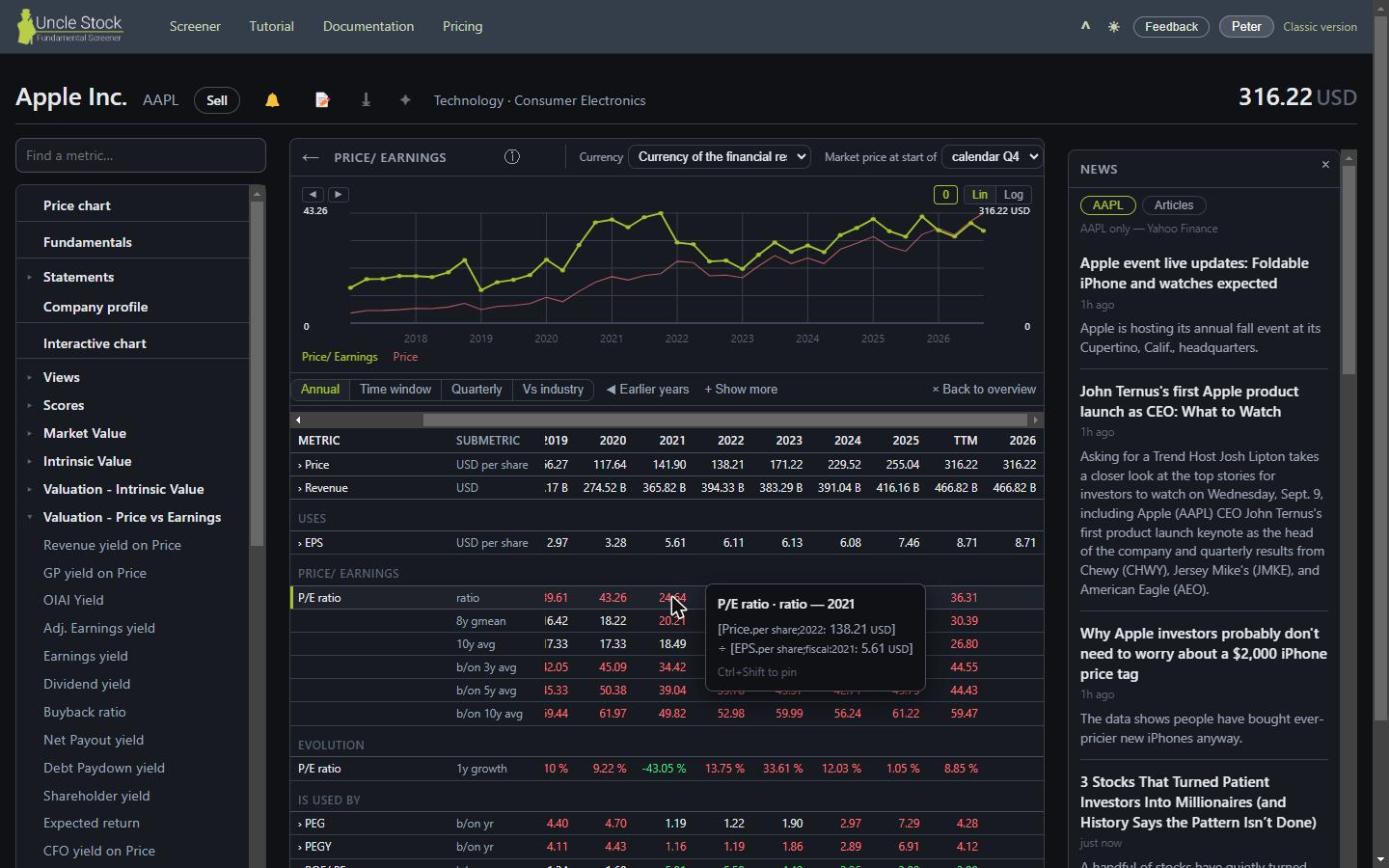Click the caret-up icon in top bar
This screenshot has height=868, width=1389.
[1085, 26]
